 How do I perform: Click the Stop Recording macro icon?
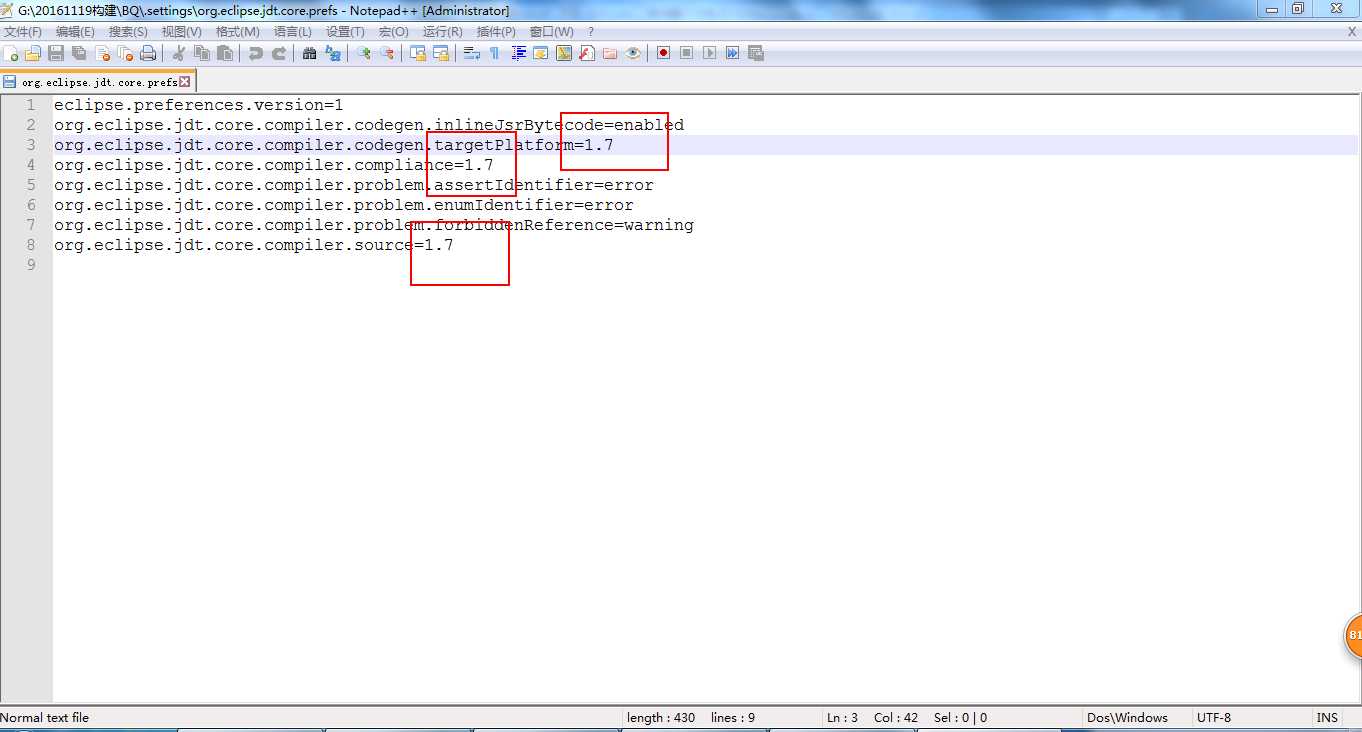pyautogui.click(x=686, y=53)
